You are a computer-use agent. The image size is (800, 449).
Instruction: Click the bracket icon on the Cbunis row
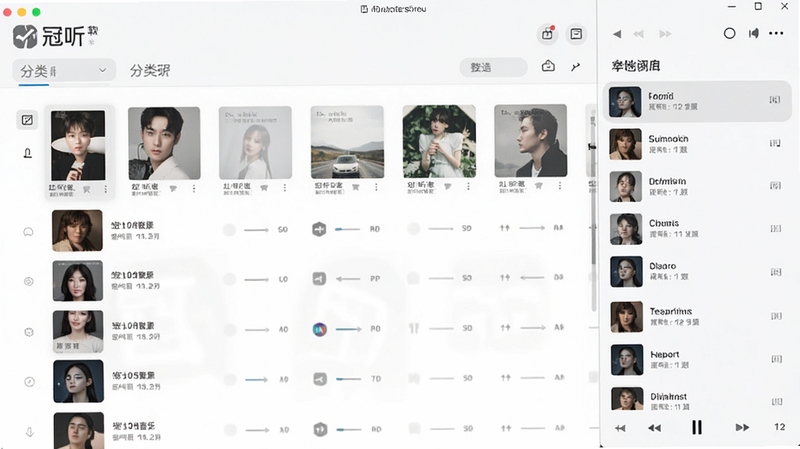tap(776, 229)
